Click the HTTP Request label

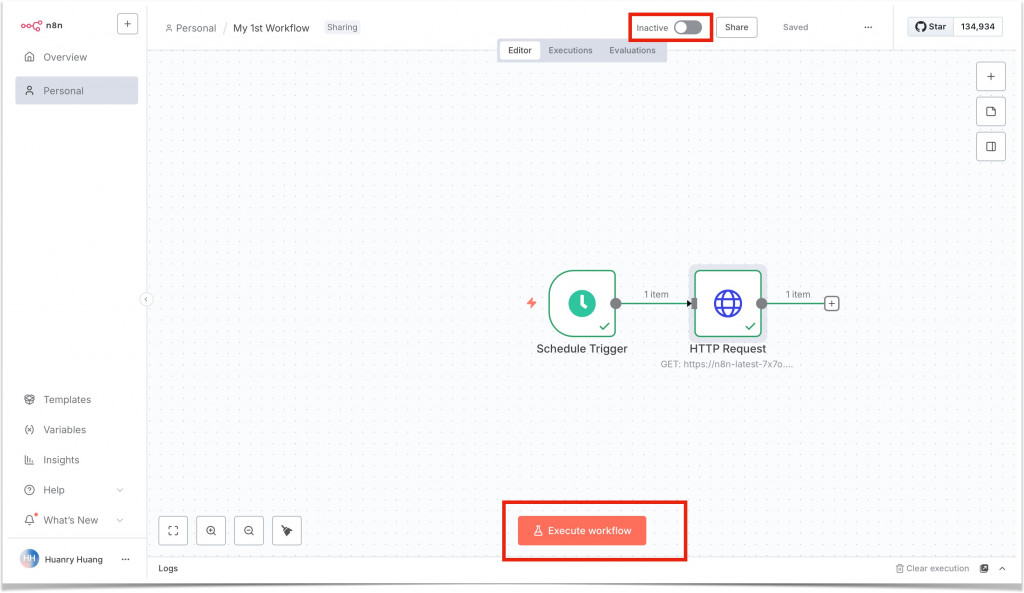click(x=728, y=349)
